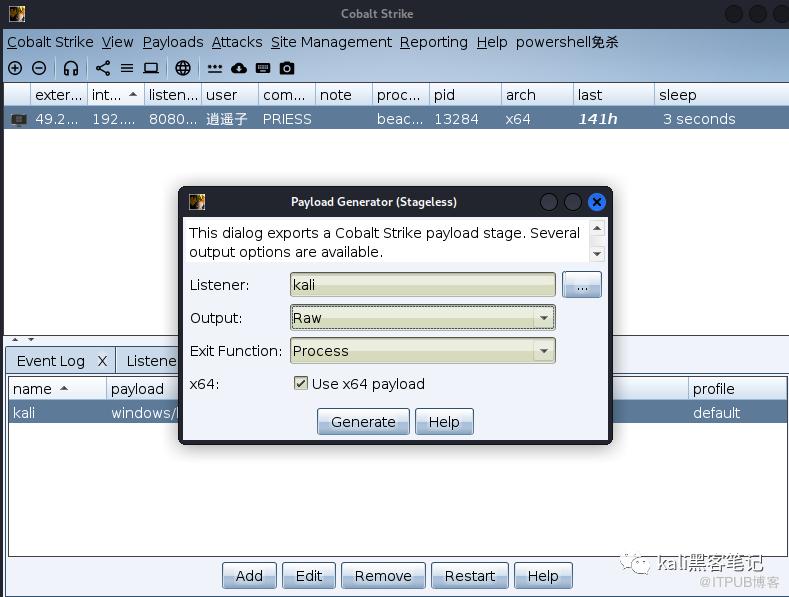Click the Add listener button

tap(249, 575)
